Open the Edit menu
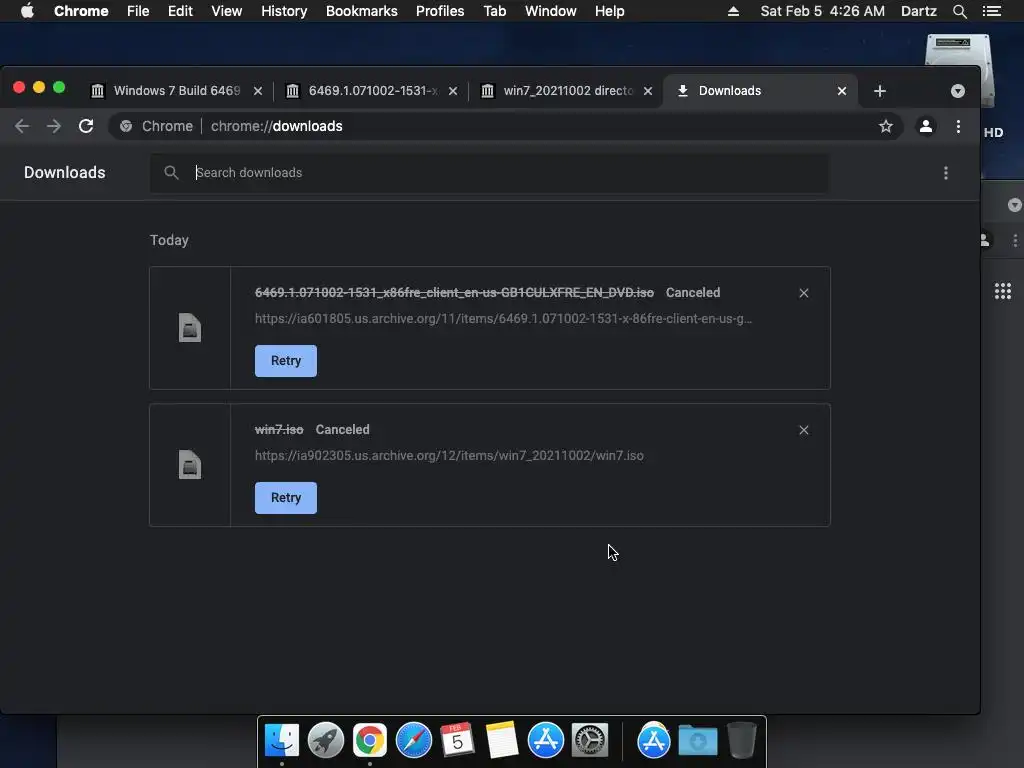 (x=180, y=11)
